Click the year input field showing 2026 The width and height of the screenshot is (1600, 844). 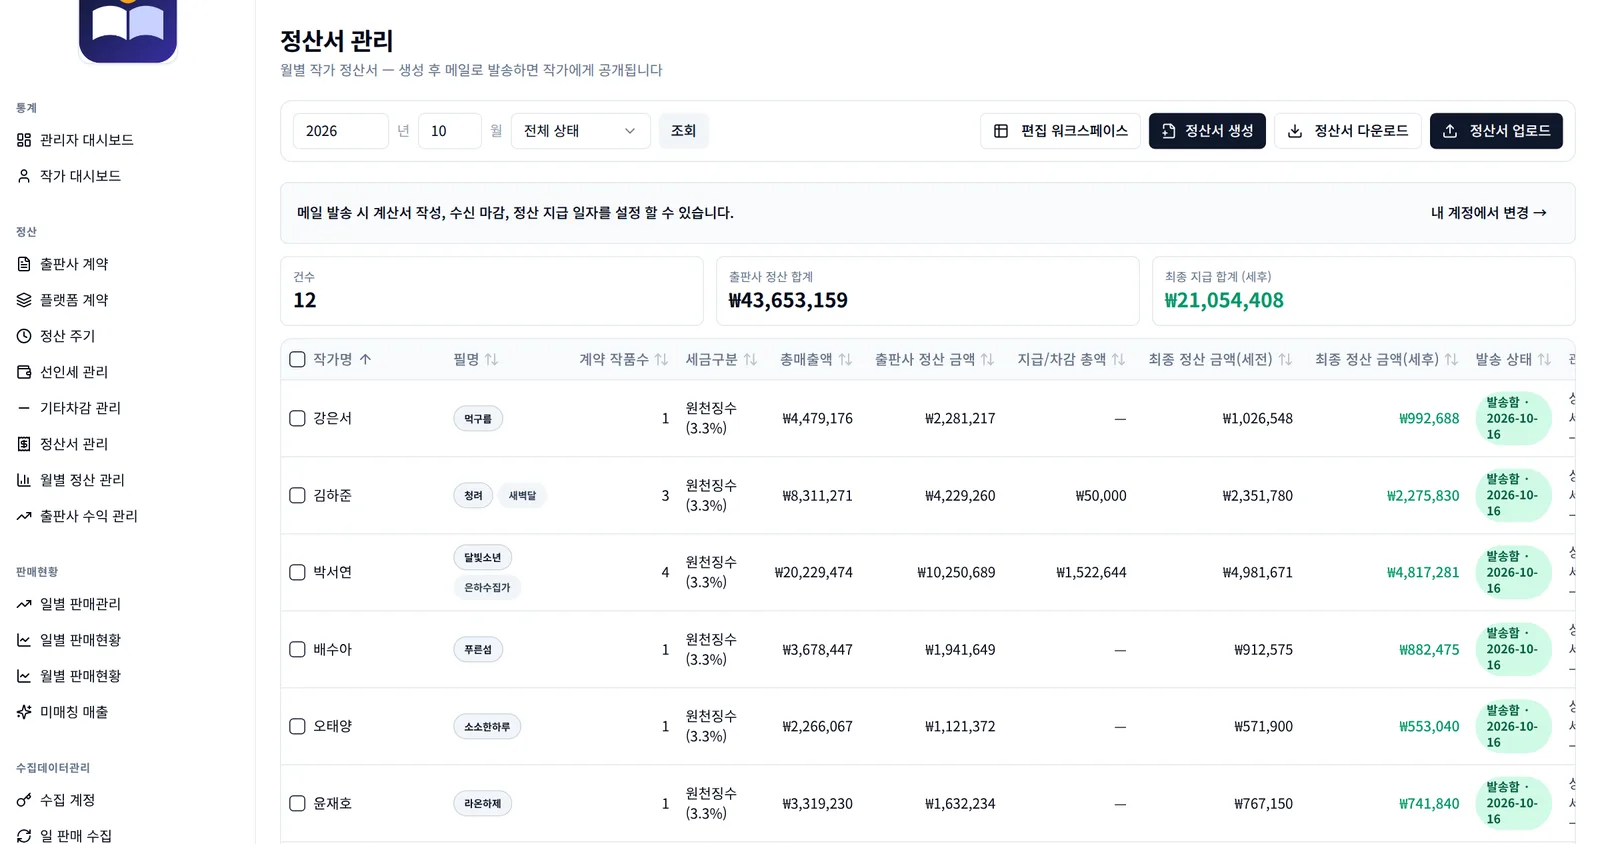click(340, 131)
